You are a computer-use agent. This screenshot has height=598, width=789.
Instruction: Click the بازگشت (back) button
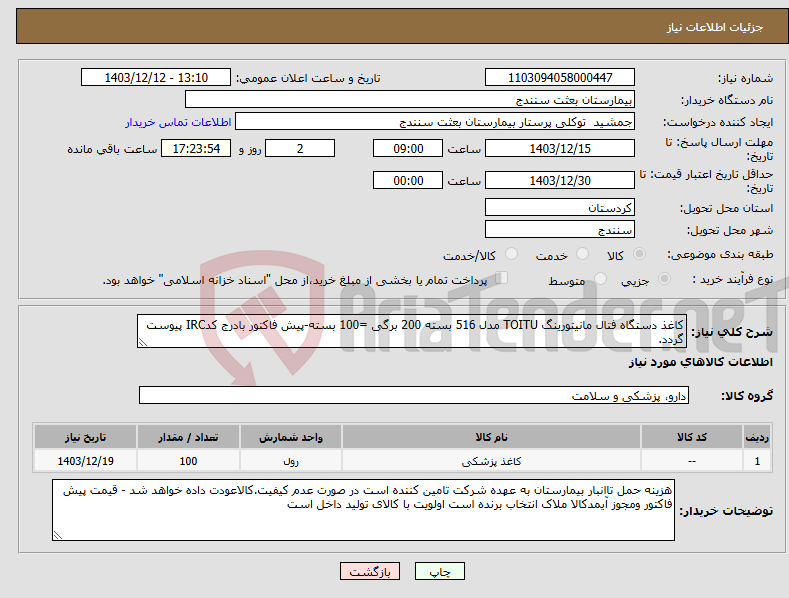(370, 571)
